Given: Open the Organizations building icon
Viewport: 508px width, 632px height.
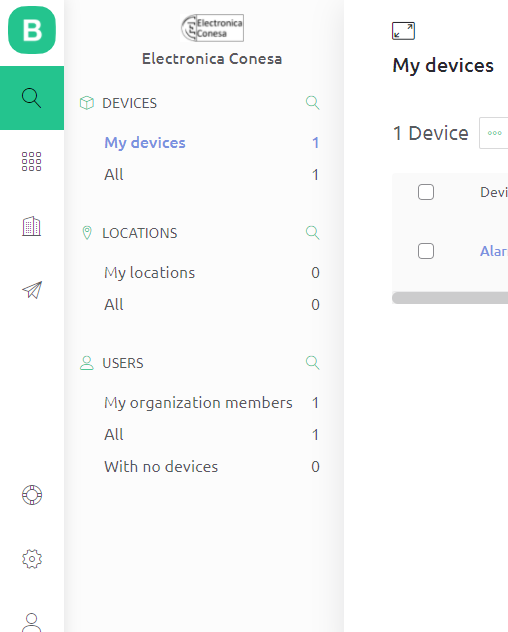Looking at the screenshot, I should (31, 226).
